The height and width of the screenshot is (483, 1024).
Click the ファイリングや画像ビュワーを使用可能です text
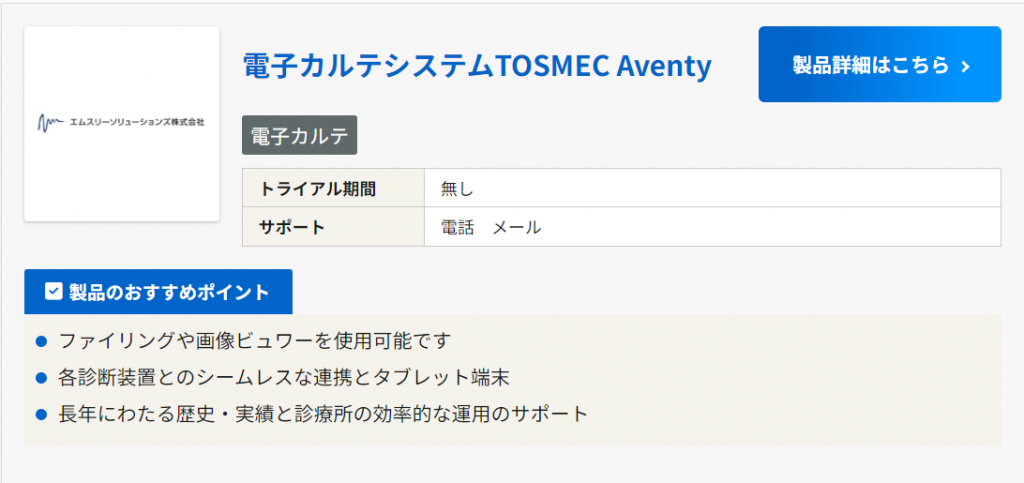(256, 341)
